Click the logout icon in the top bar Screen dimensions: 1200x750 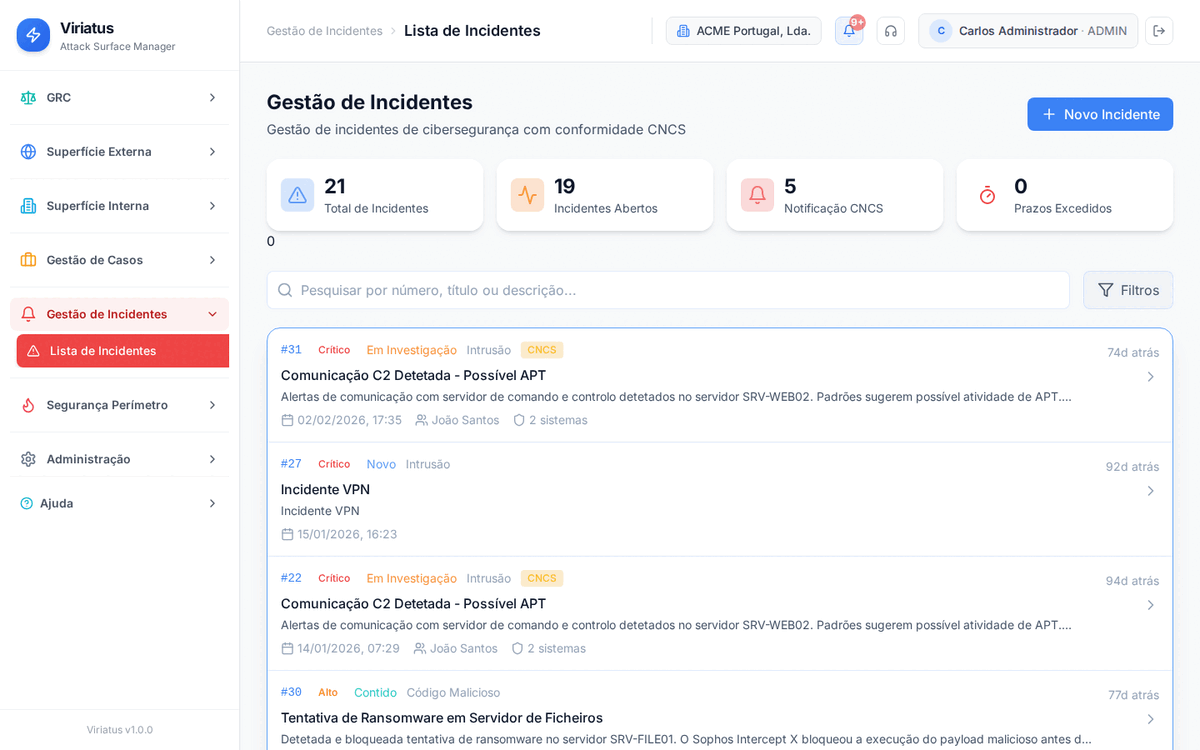tap(1160, 31)
